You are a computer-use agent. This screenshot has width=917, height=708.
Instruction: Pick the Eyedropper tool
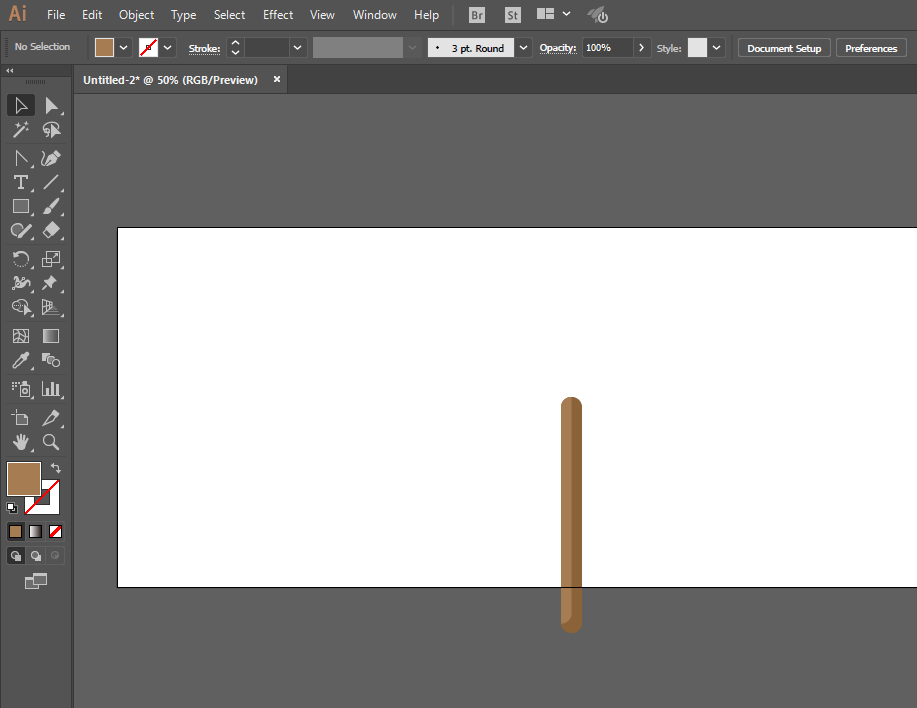tap(20, 361)
